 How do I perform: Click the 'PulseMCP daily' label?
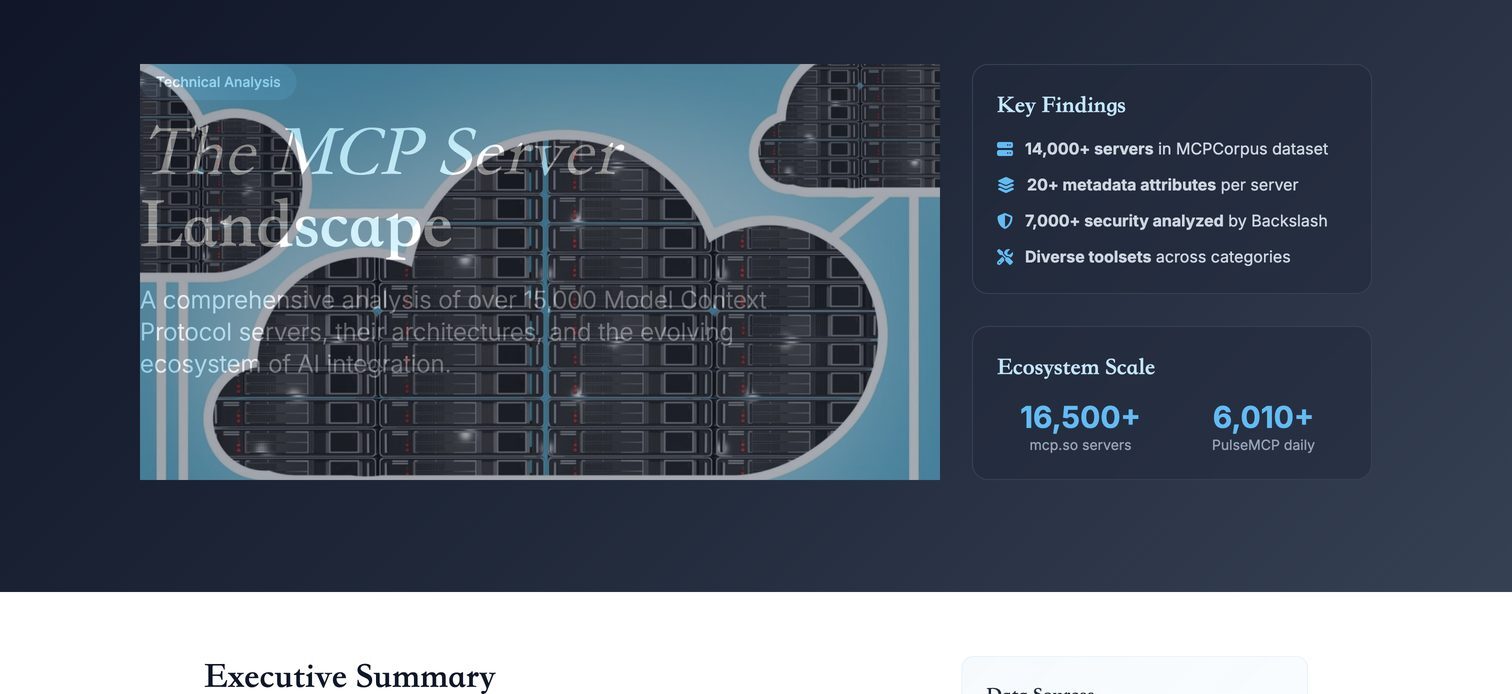(x=1263, y=445)
